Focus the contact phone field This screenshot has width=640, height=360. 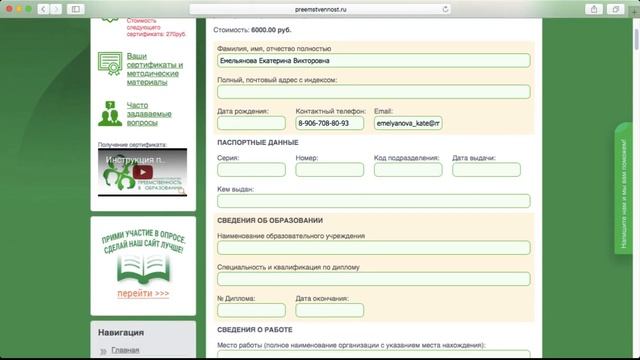(329, 123)
